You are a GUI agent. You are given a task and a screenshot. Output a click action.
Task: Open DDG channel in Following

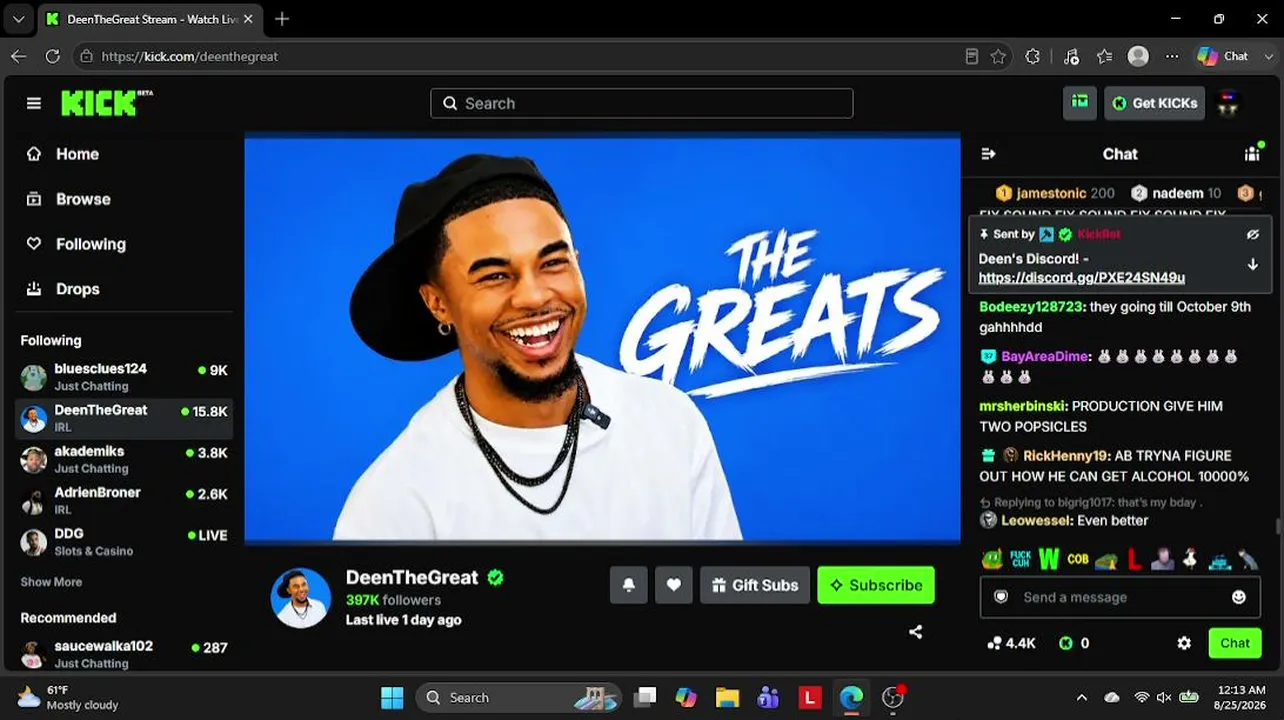pyautogui.click(x=124, y=541)
